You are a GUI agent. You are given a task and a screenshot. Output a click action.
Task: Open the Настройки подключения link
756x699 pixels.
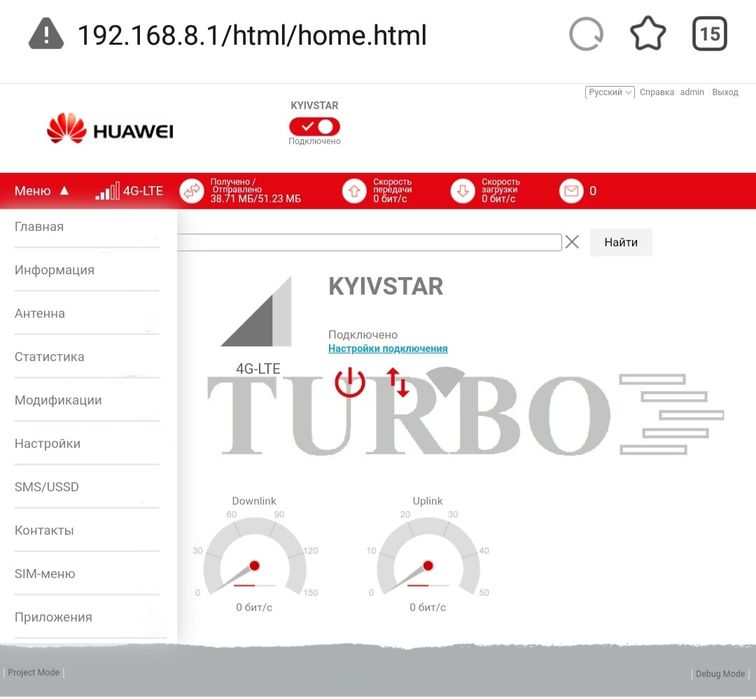coord(388,349)
